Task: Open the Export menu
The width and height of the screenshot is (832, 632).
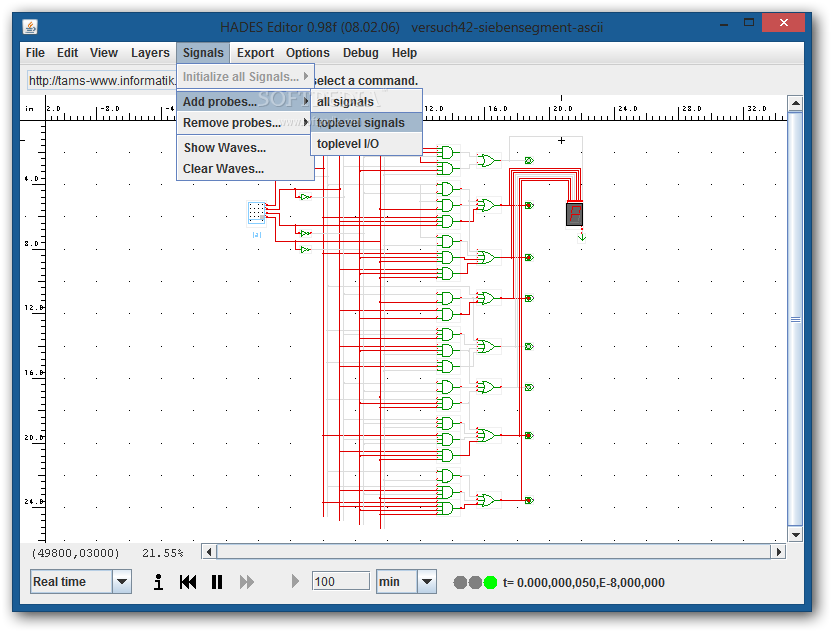Action: tap(255, 53)
